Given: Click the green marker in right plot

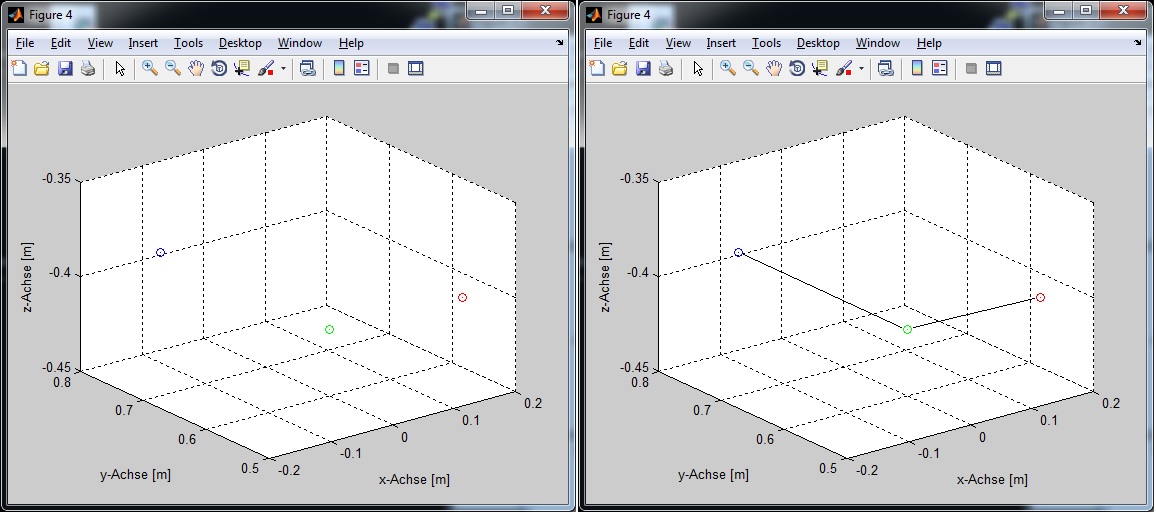Looking at the screenshot, I should (907, 329).
